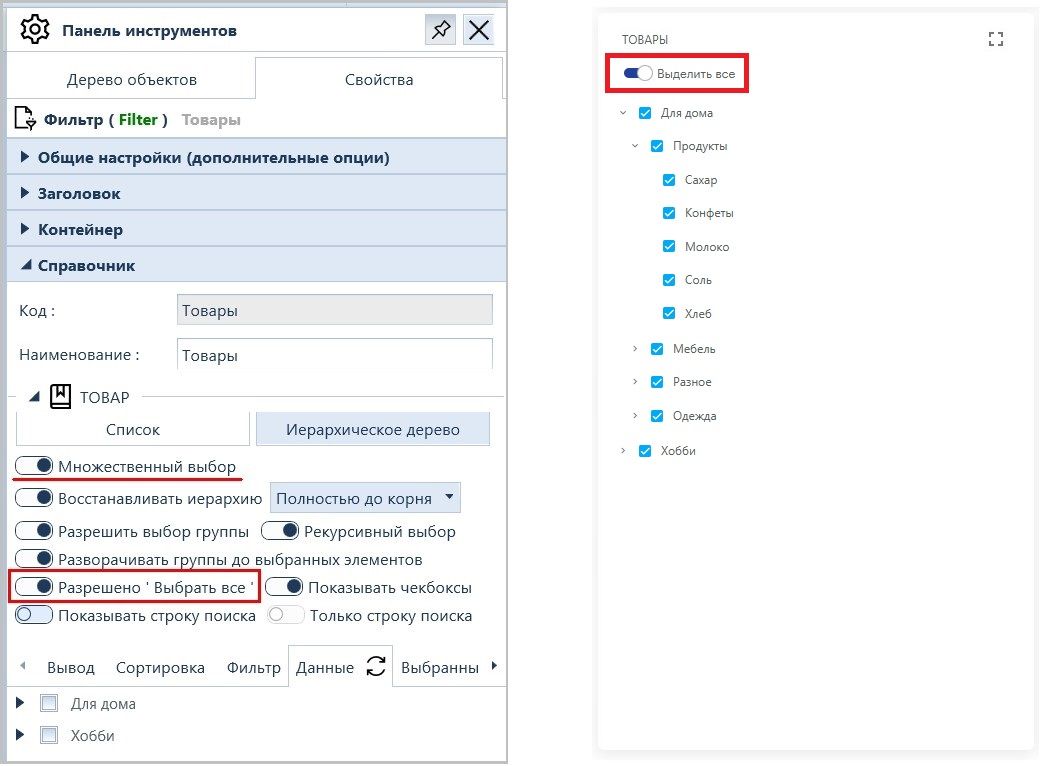The width and height of the screenshot is (1048, 766).
Task: Toggle Разрешено 'Выбрать все' switch
Action: pyautogui.click(x=34, y=587)
